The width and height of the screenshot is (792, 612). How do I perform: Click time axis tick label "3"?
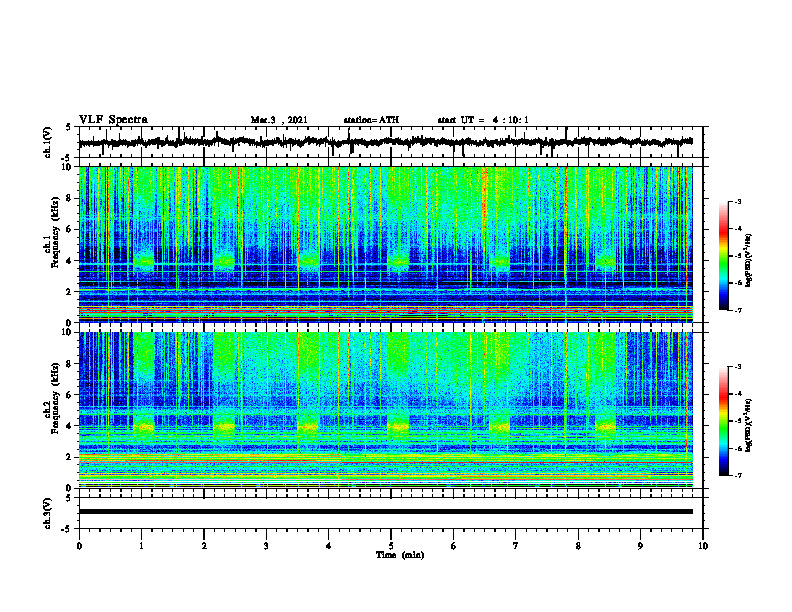coord(266,546)
